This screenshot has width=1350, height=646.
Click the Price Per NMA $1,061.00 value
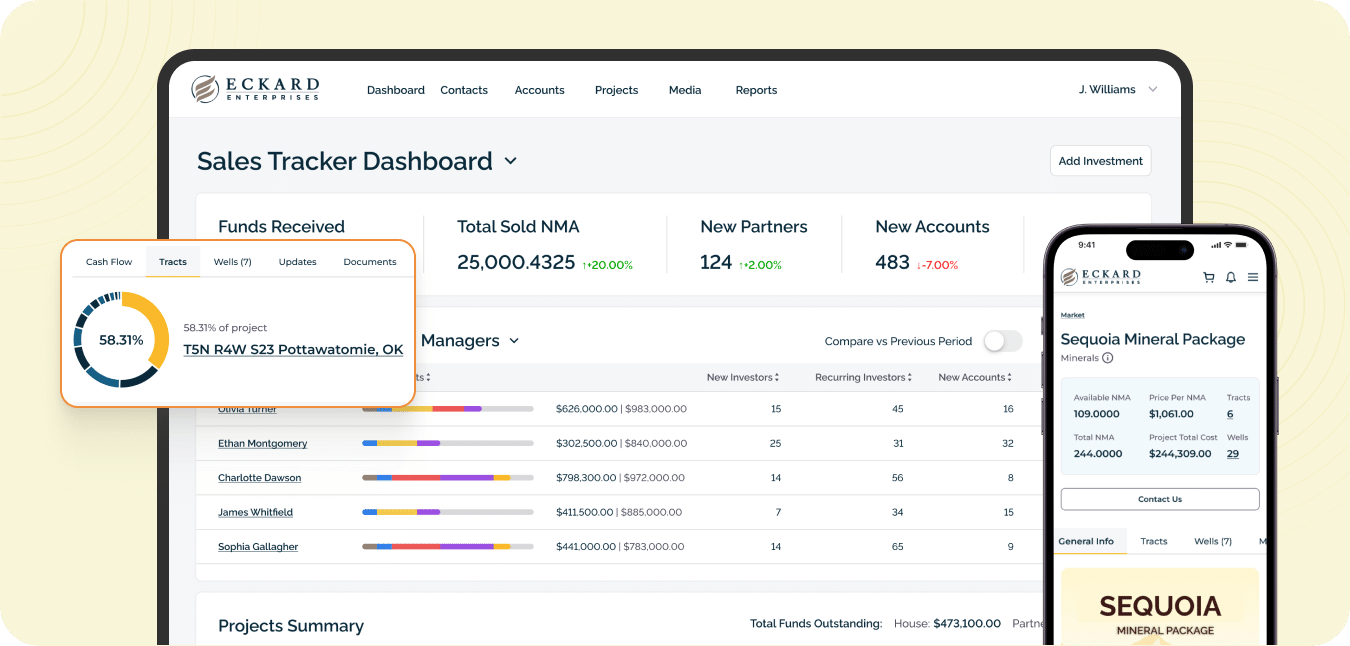(x=1171, y=414)
